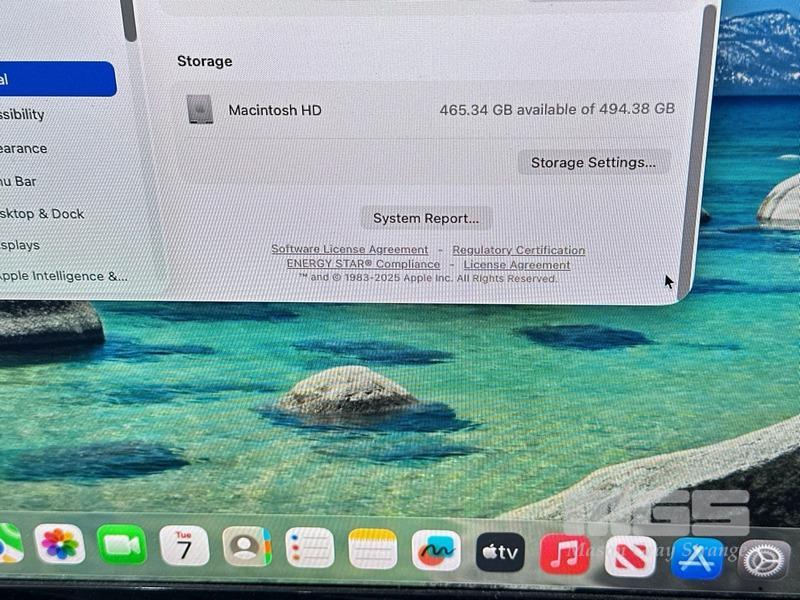Open the ENERGY STAR Compliance link

(x=363, y=264)
